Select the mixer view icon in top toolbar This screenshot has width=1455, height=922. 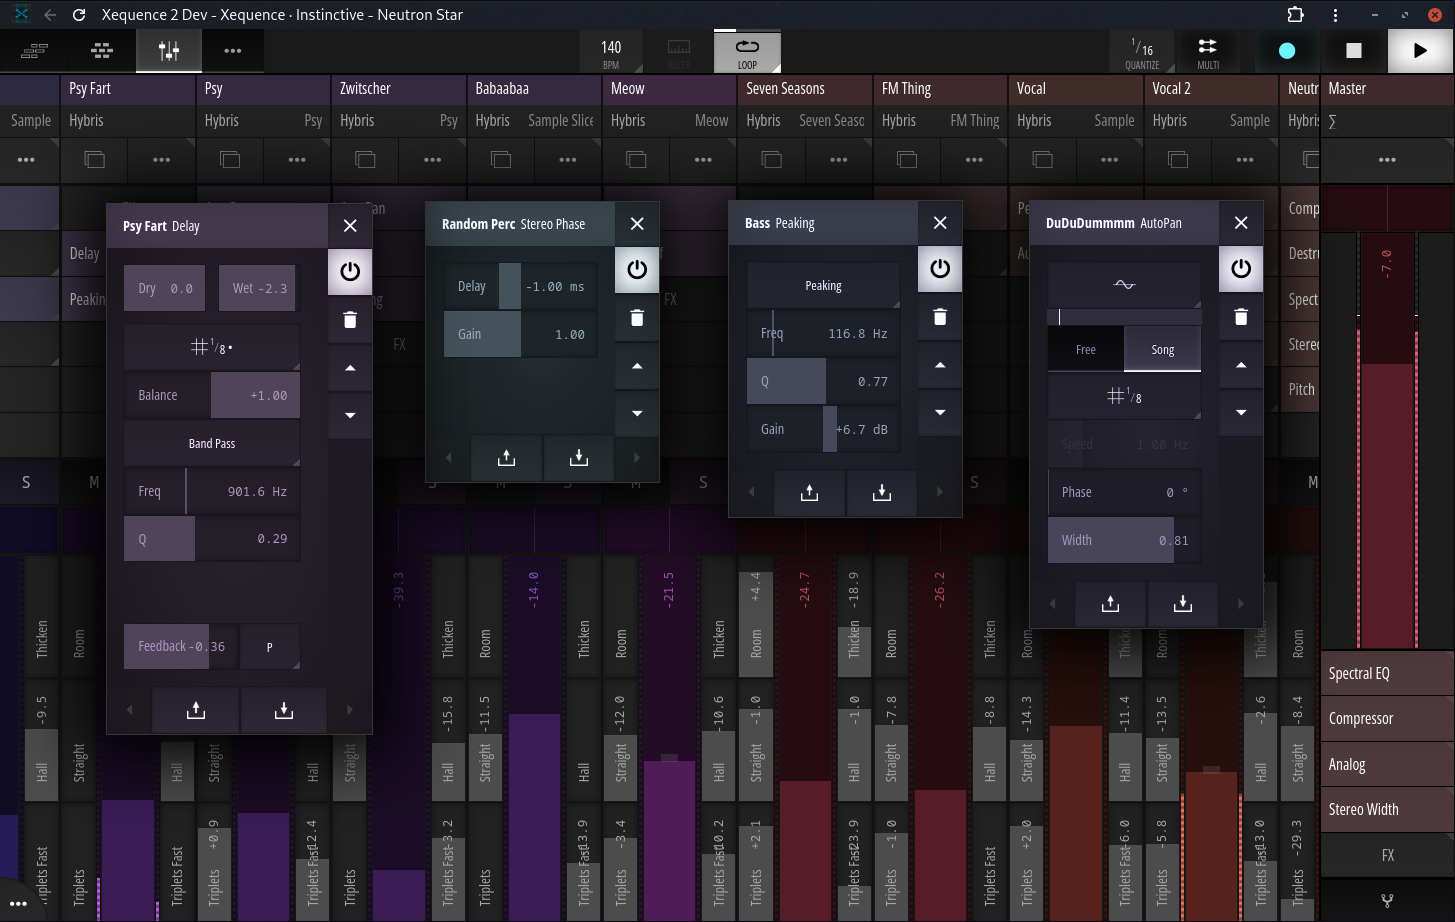click(x=169, y=50)
